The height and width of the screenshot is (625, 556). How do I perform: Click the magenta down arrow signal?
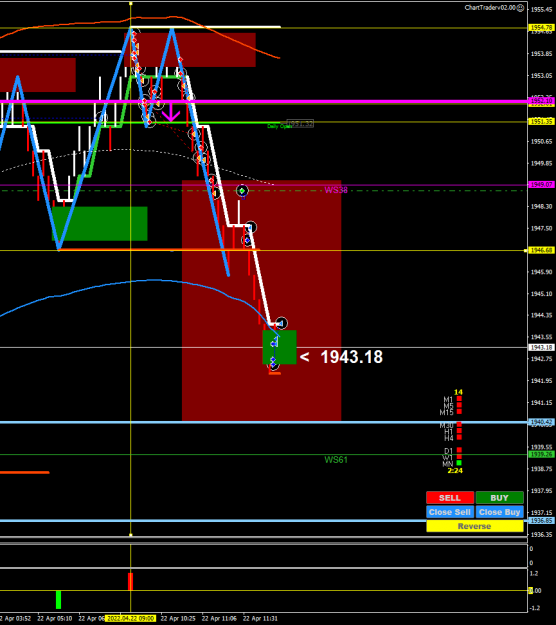coord(171,112)
